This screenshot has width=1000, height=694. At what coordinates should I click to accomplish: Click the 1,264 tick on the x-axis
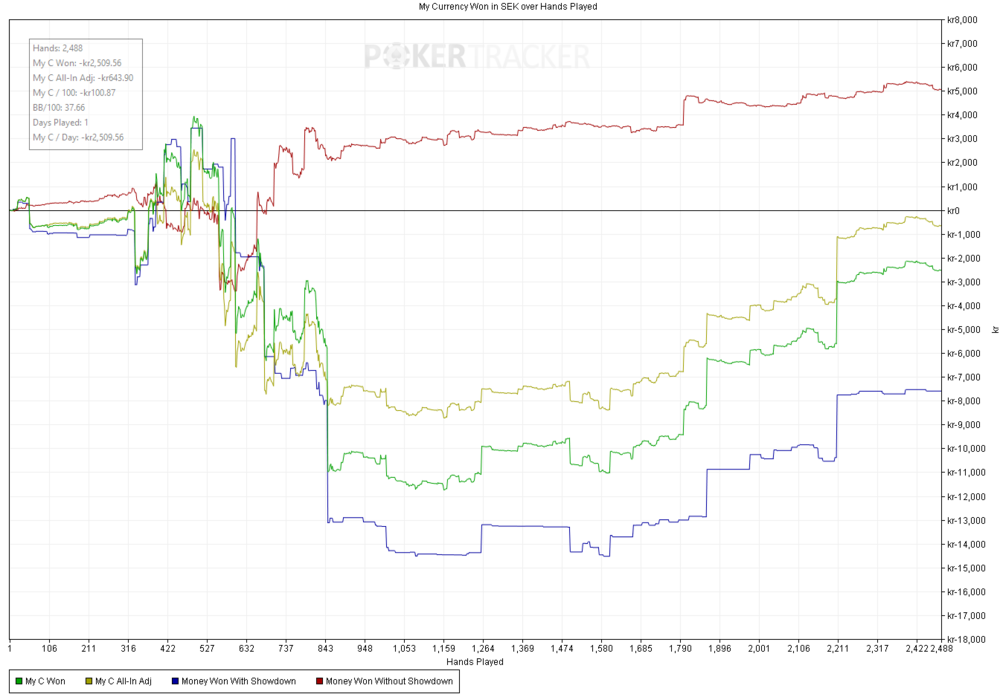483,648
